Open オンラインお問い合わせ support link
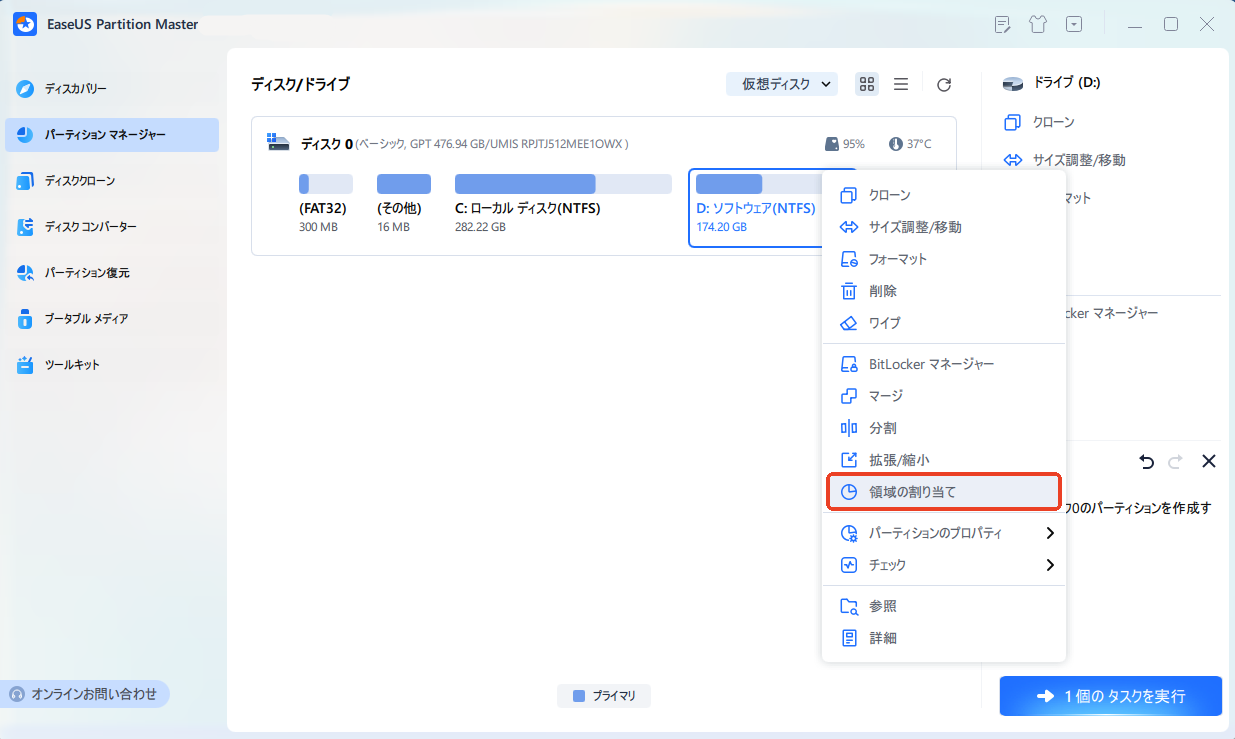 tap(85, 694)
